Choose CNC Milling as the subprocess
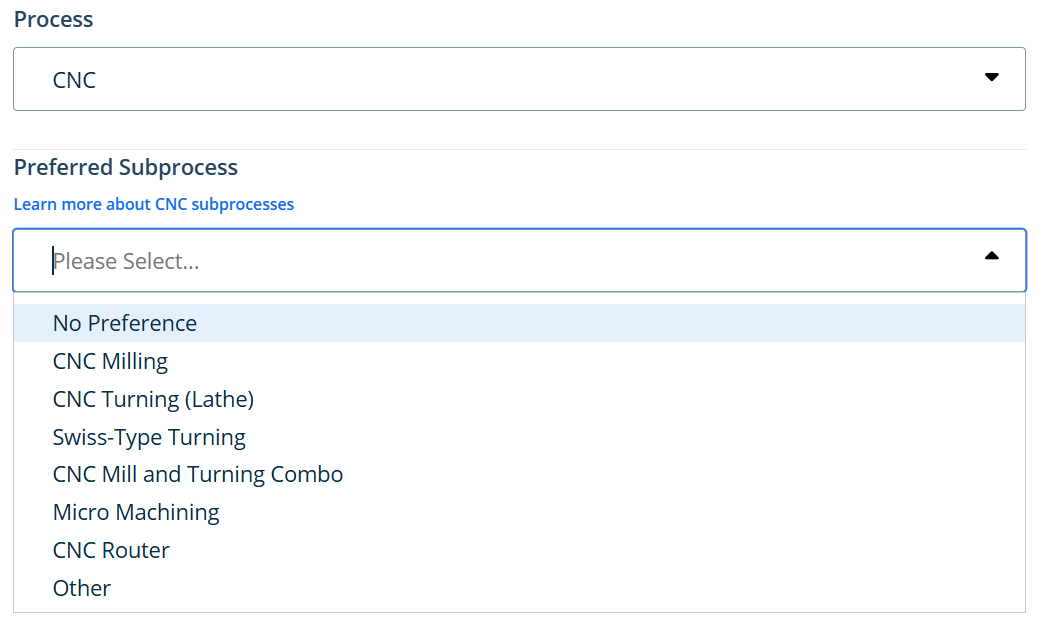 [110, 361]
